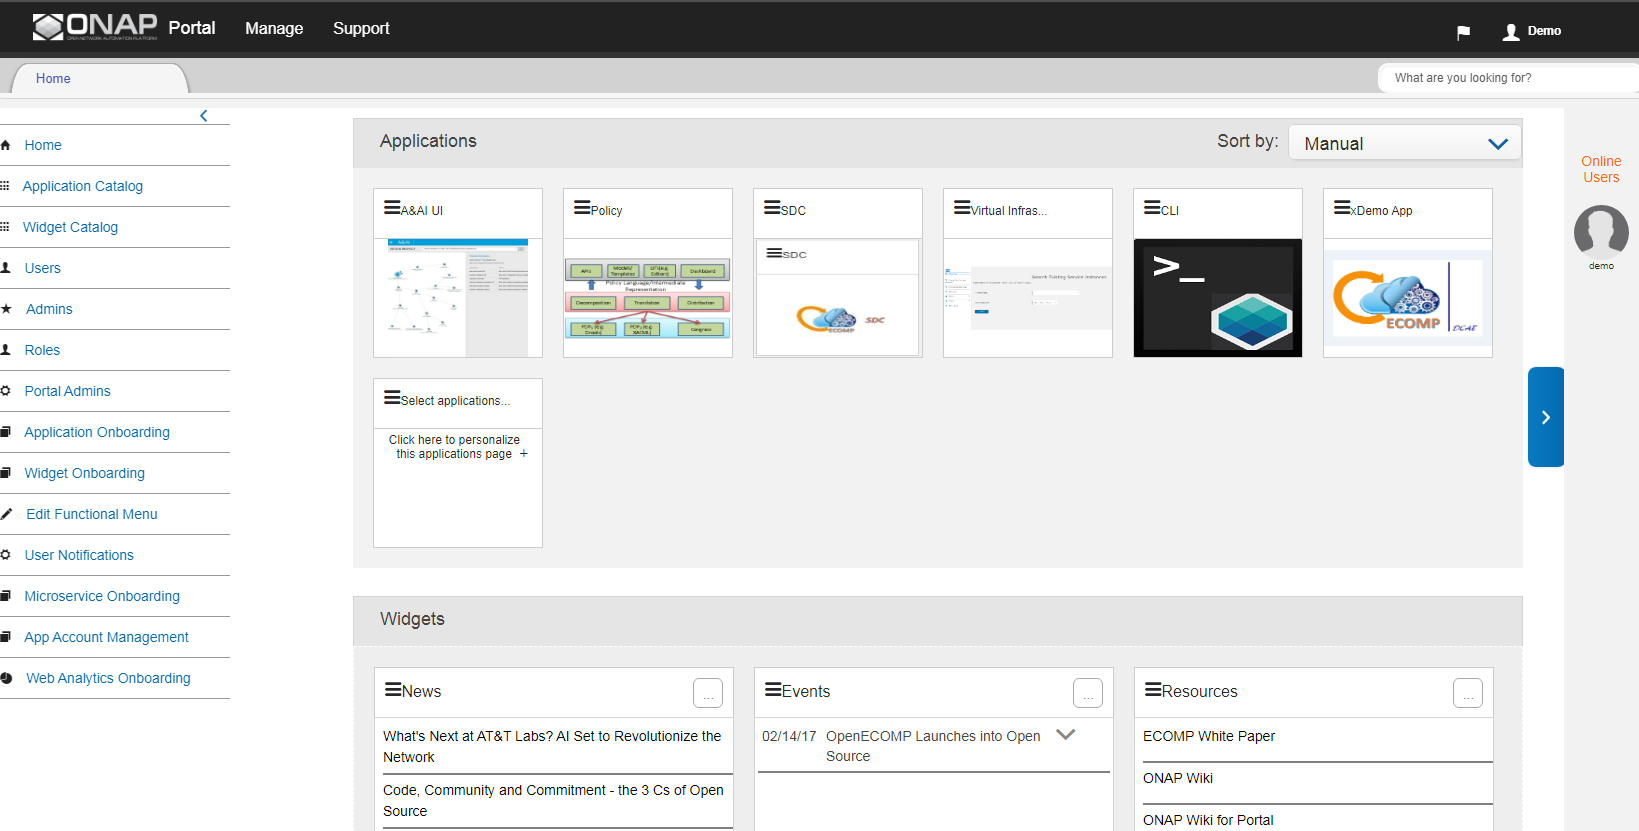Expand the OpenECOMP event chevron
This screenshot has width=1639, height=831.
1066,734
